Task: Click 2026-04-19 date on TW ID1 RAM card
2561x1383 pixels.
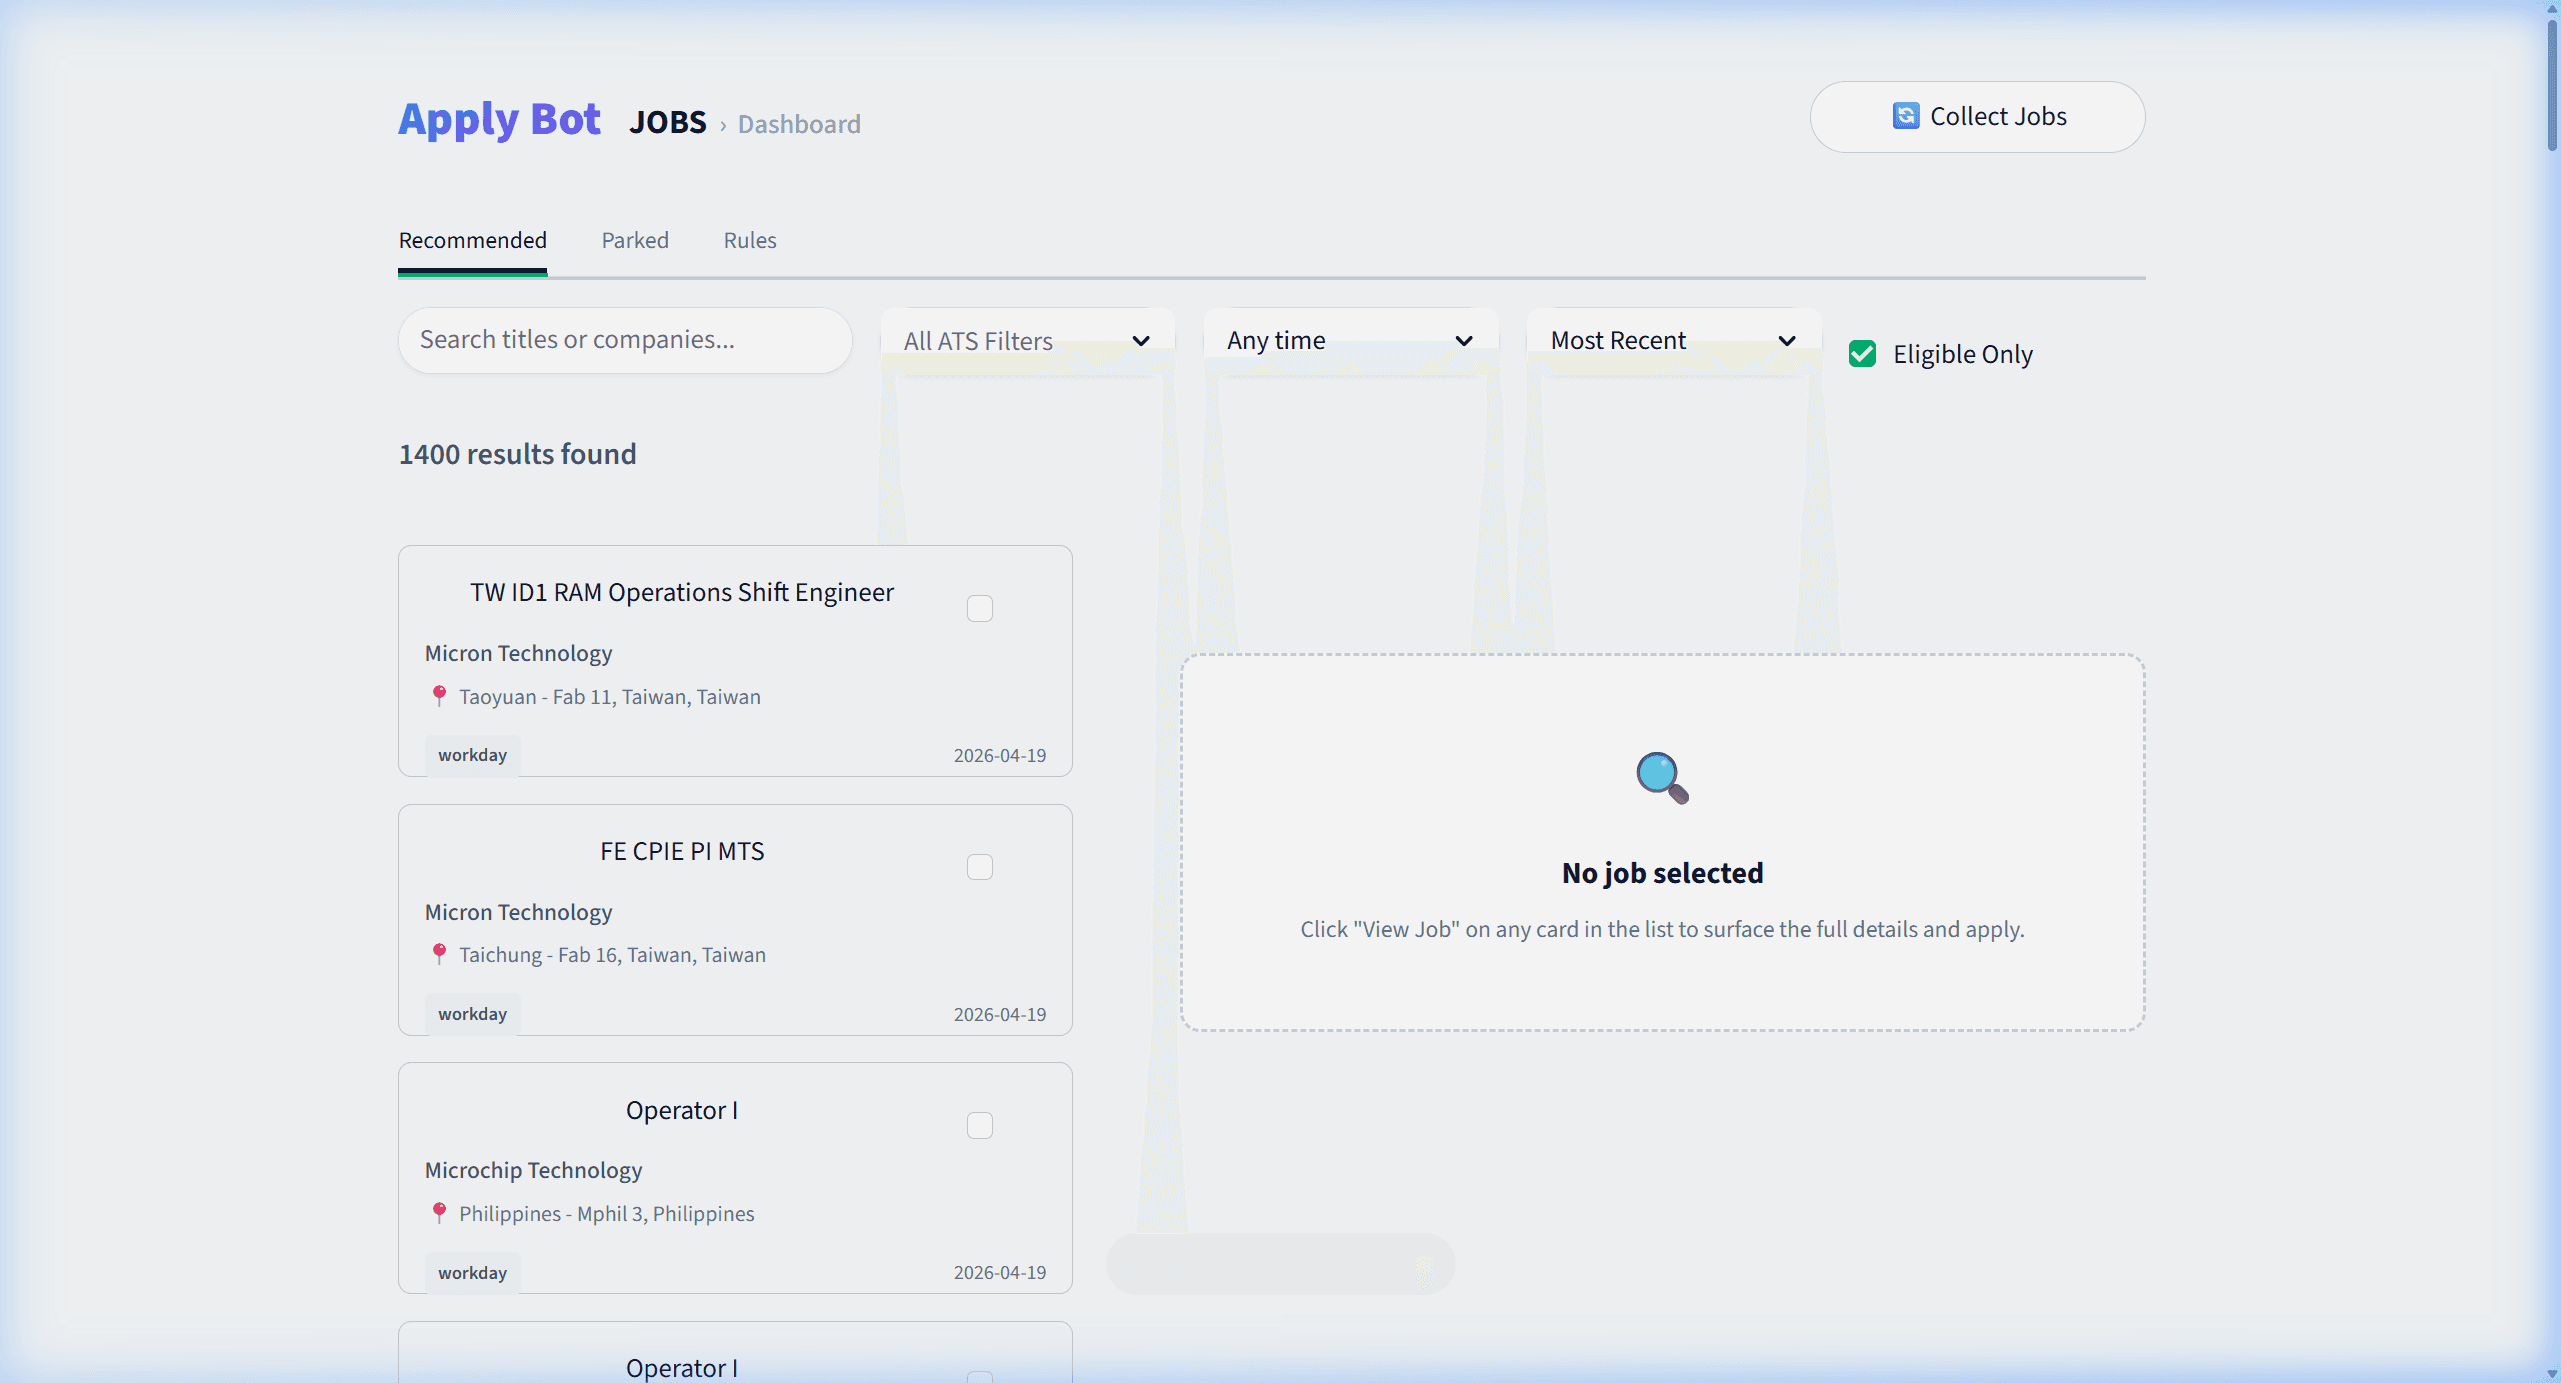Action: [1000, 755]
